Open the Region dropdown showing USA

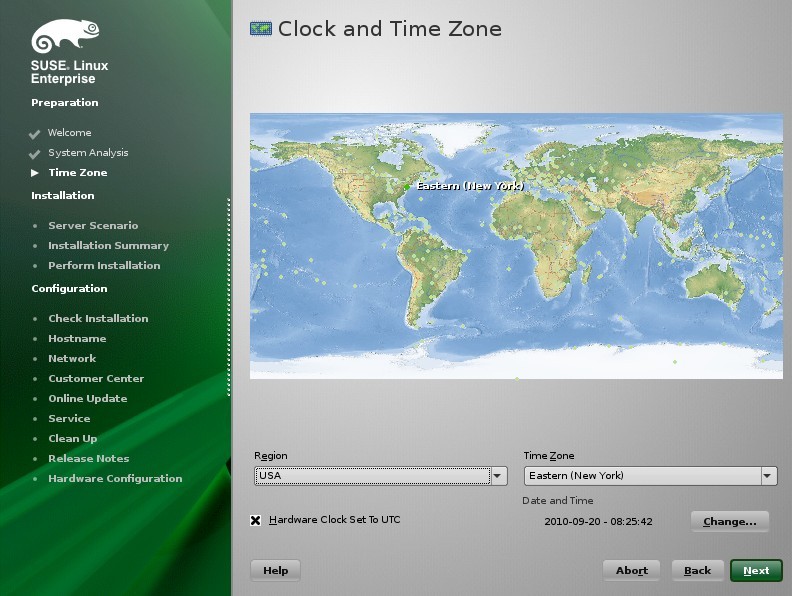coord(380,476)
